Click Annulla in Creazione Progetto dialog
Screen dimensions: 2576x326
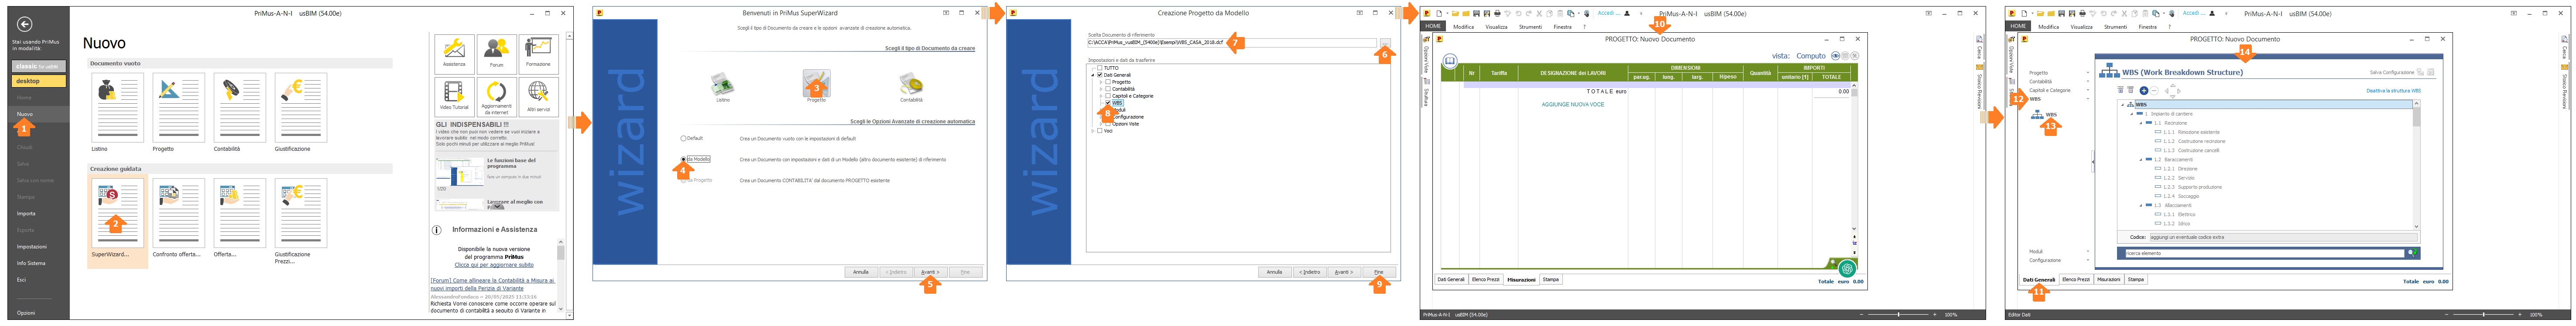coord(1274,272)
